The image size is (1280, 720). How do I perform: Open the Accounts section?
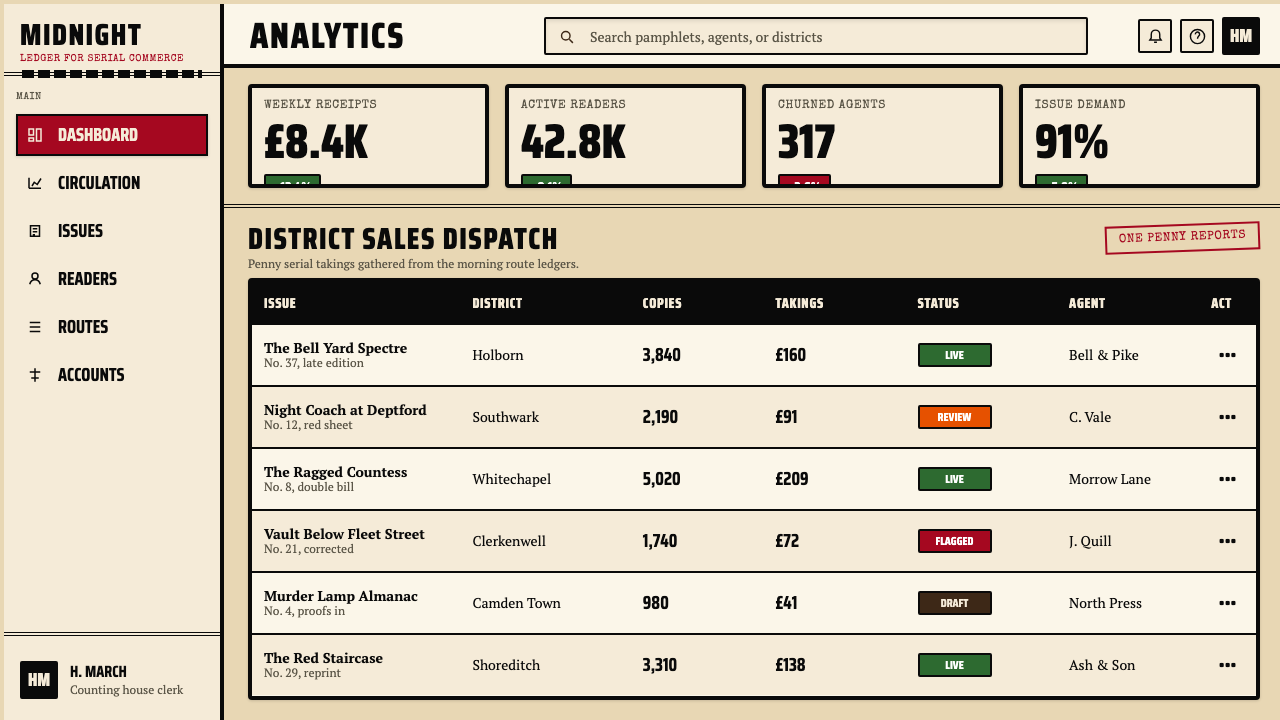pyautogui.click(x=112, y=375)
